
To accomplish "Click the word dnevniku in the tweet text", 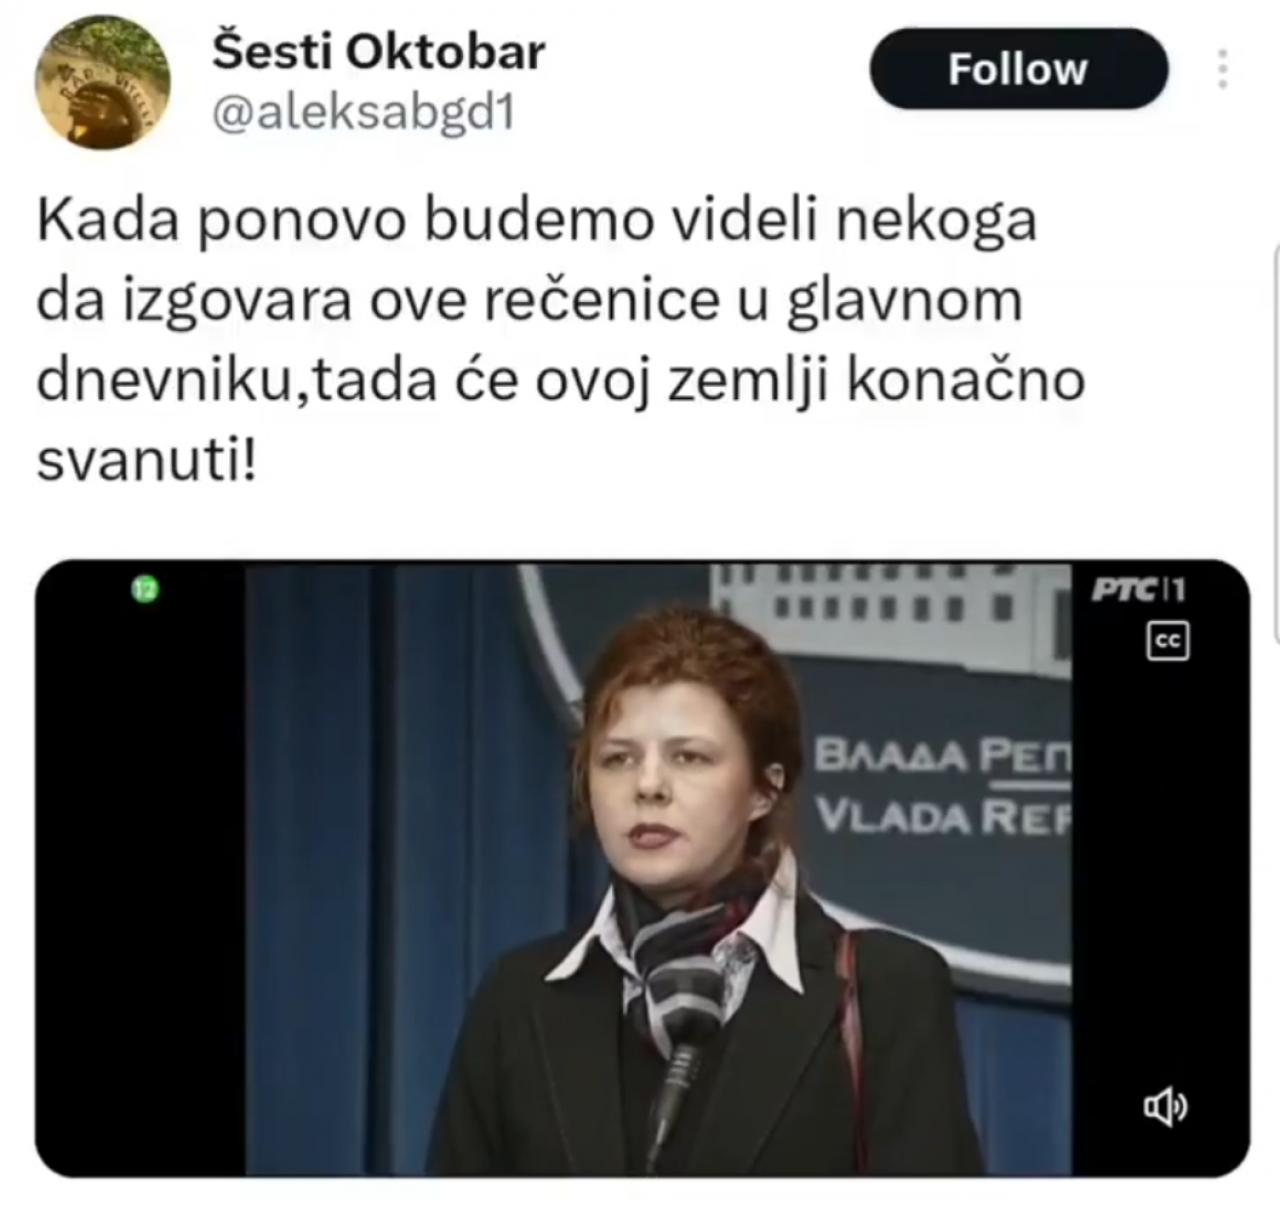I will tap(160, 382).
